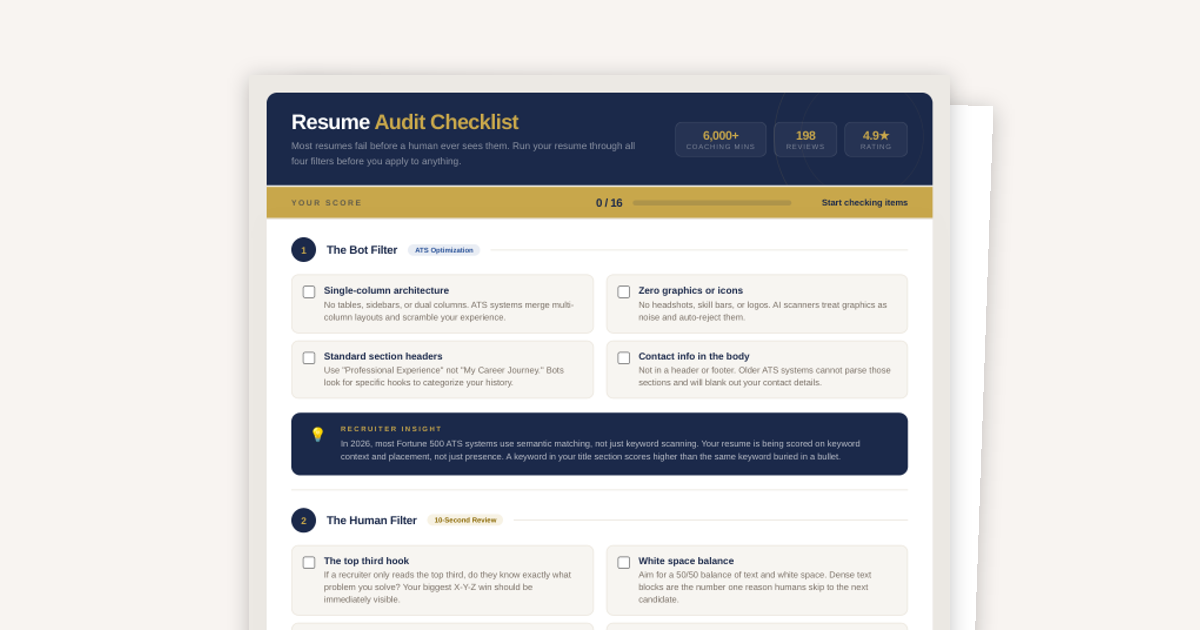
Task: Click the 198 Reviews stat box
Action: pos(805,140)
